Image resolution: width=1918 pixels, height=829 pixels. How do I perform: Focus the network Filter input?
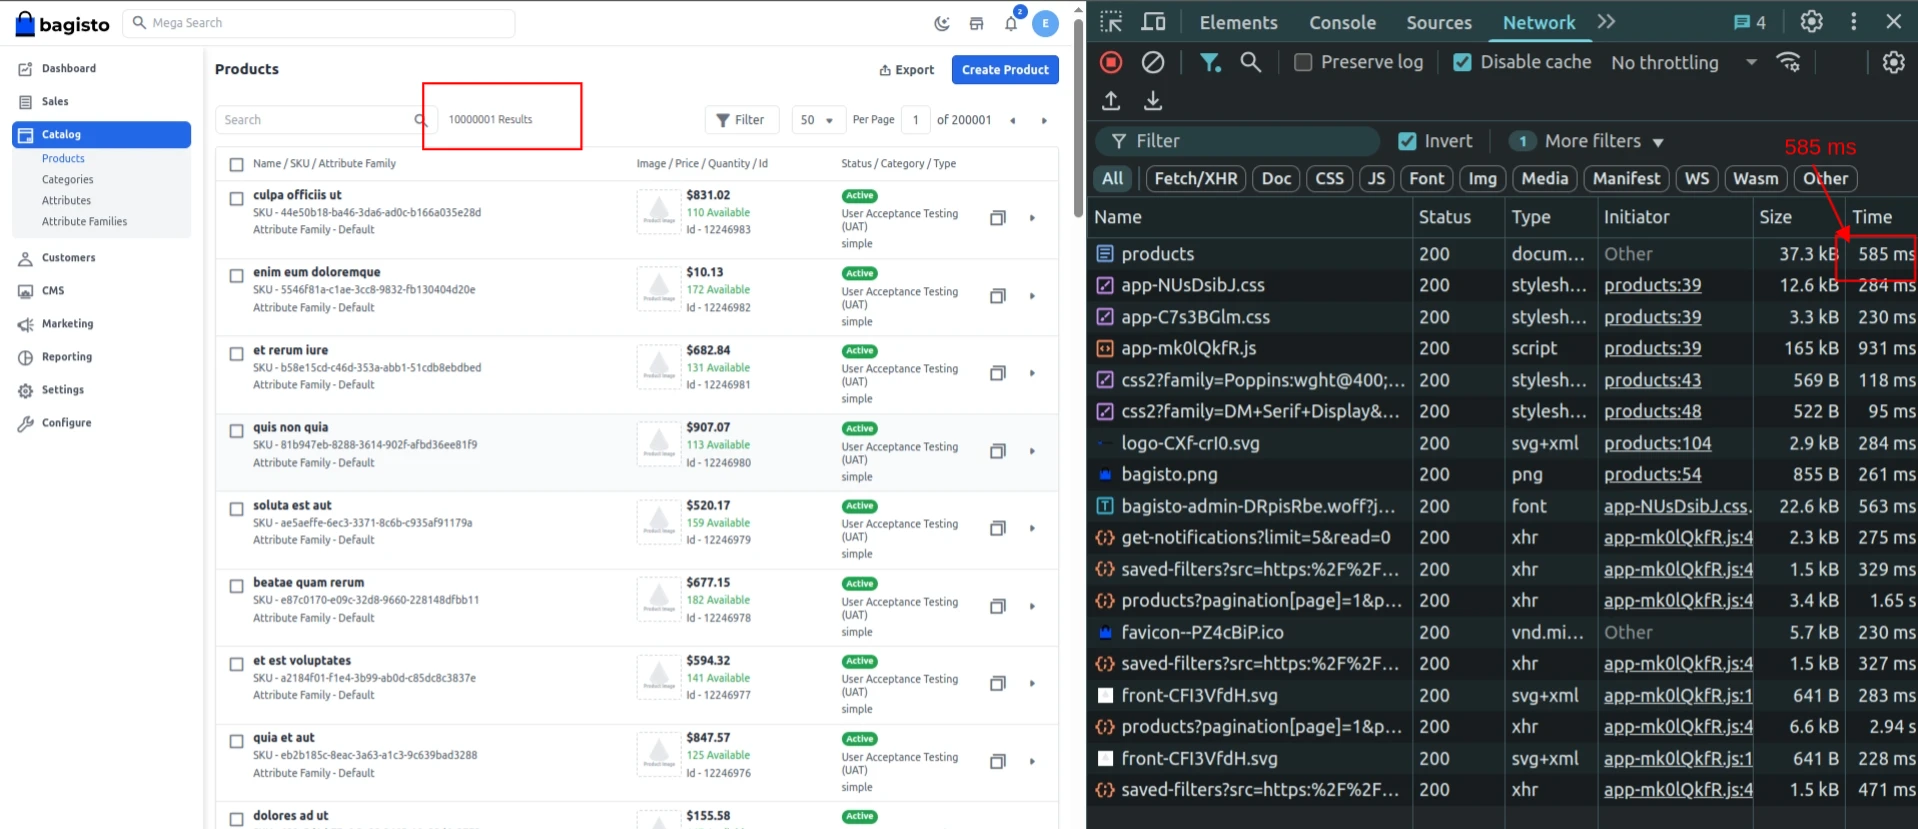[1238, 141]
